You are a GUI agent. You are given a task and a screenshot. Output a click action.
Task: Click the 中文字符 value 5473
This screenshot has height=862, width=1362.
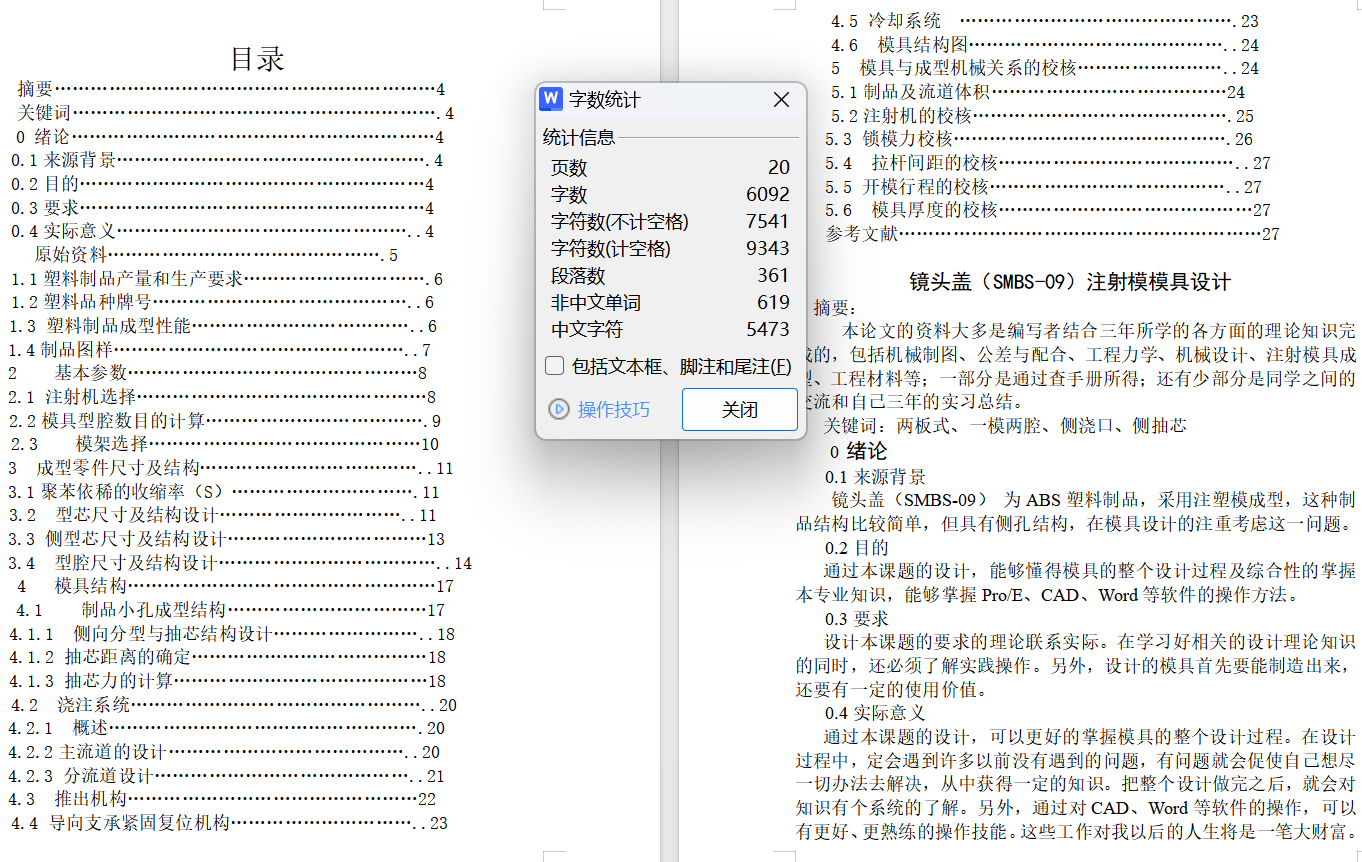pyautogui.click(x=768, y=330)
